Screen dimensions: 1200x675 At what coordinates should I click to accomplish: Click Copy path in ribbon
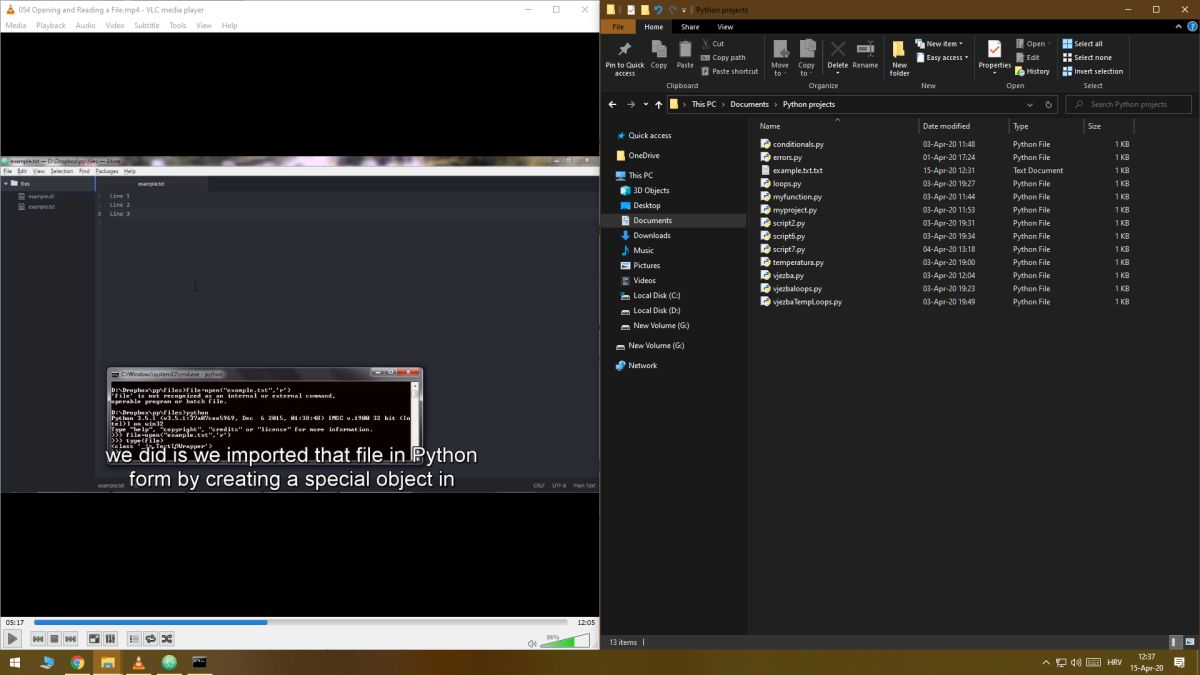723,57
